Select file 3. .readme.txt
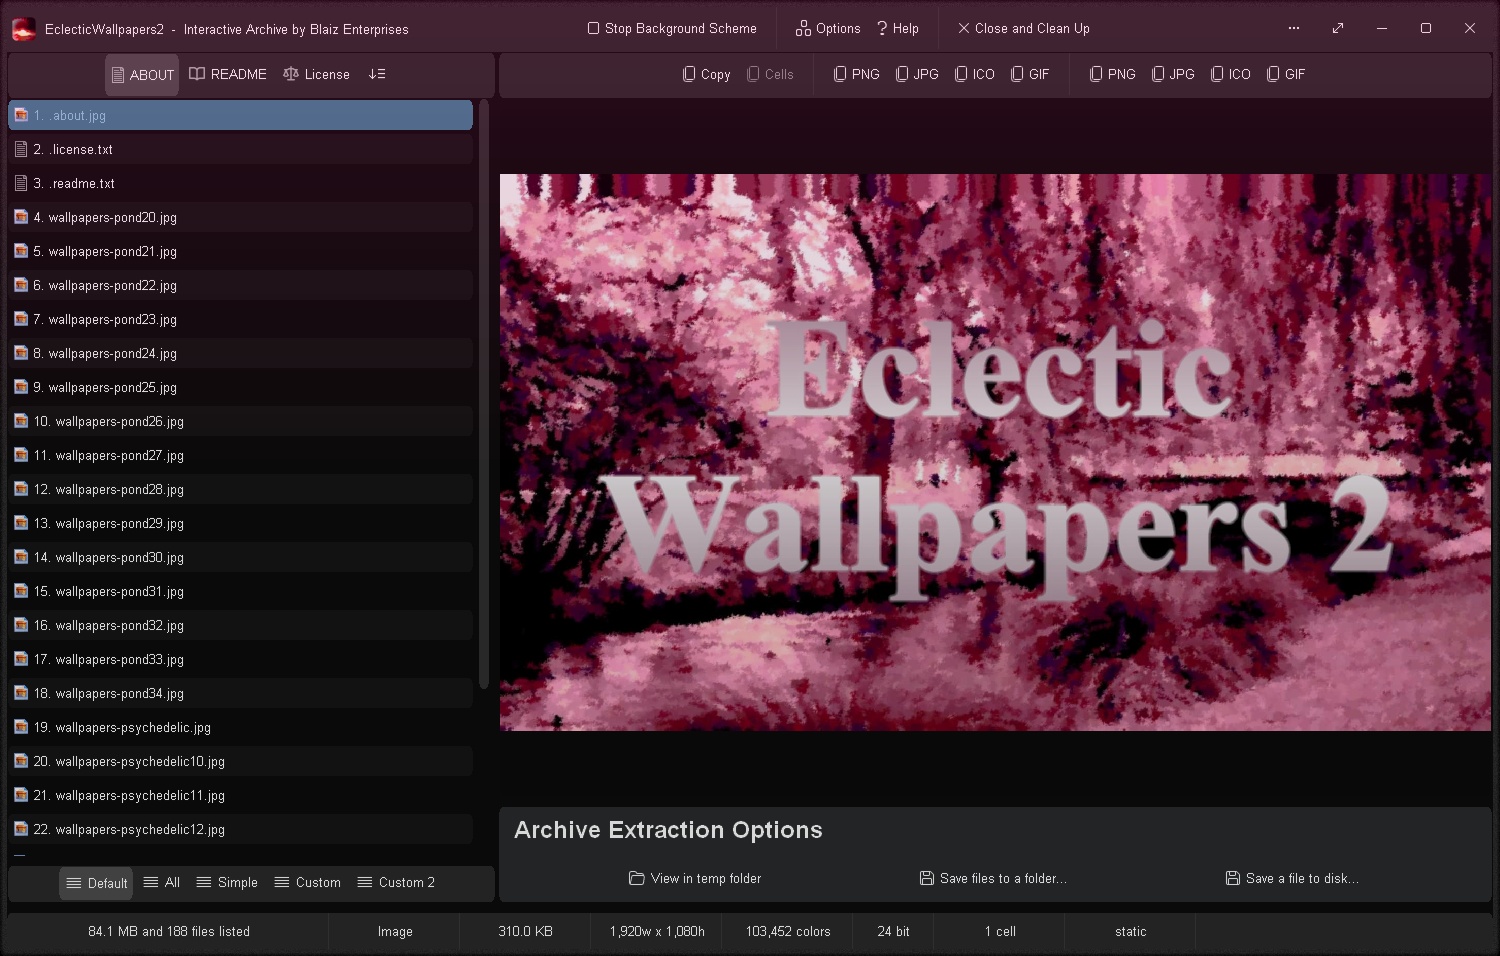 point(240,183)
